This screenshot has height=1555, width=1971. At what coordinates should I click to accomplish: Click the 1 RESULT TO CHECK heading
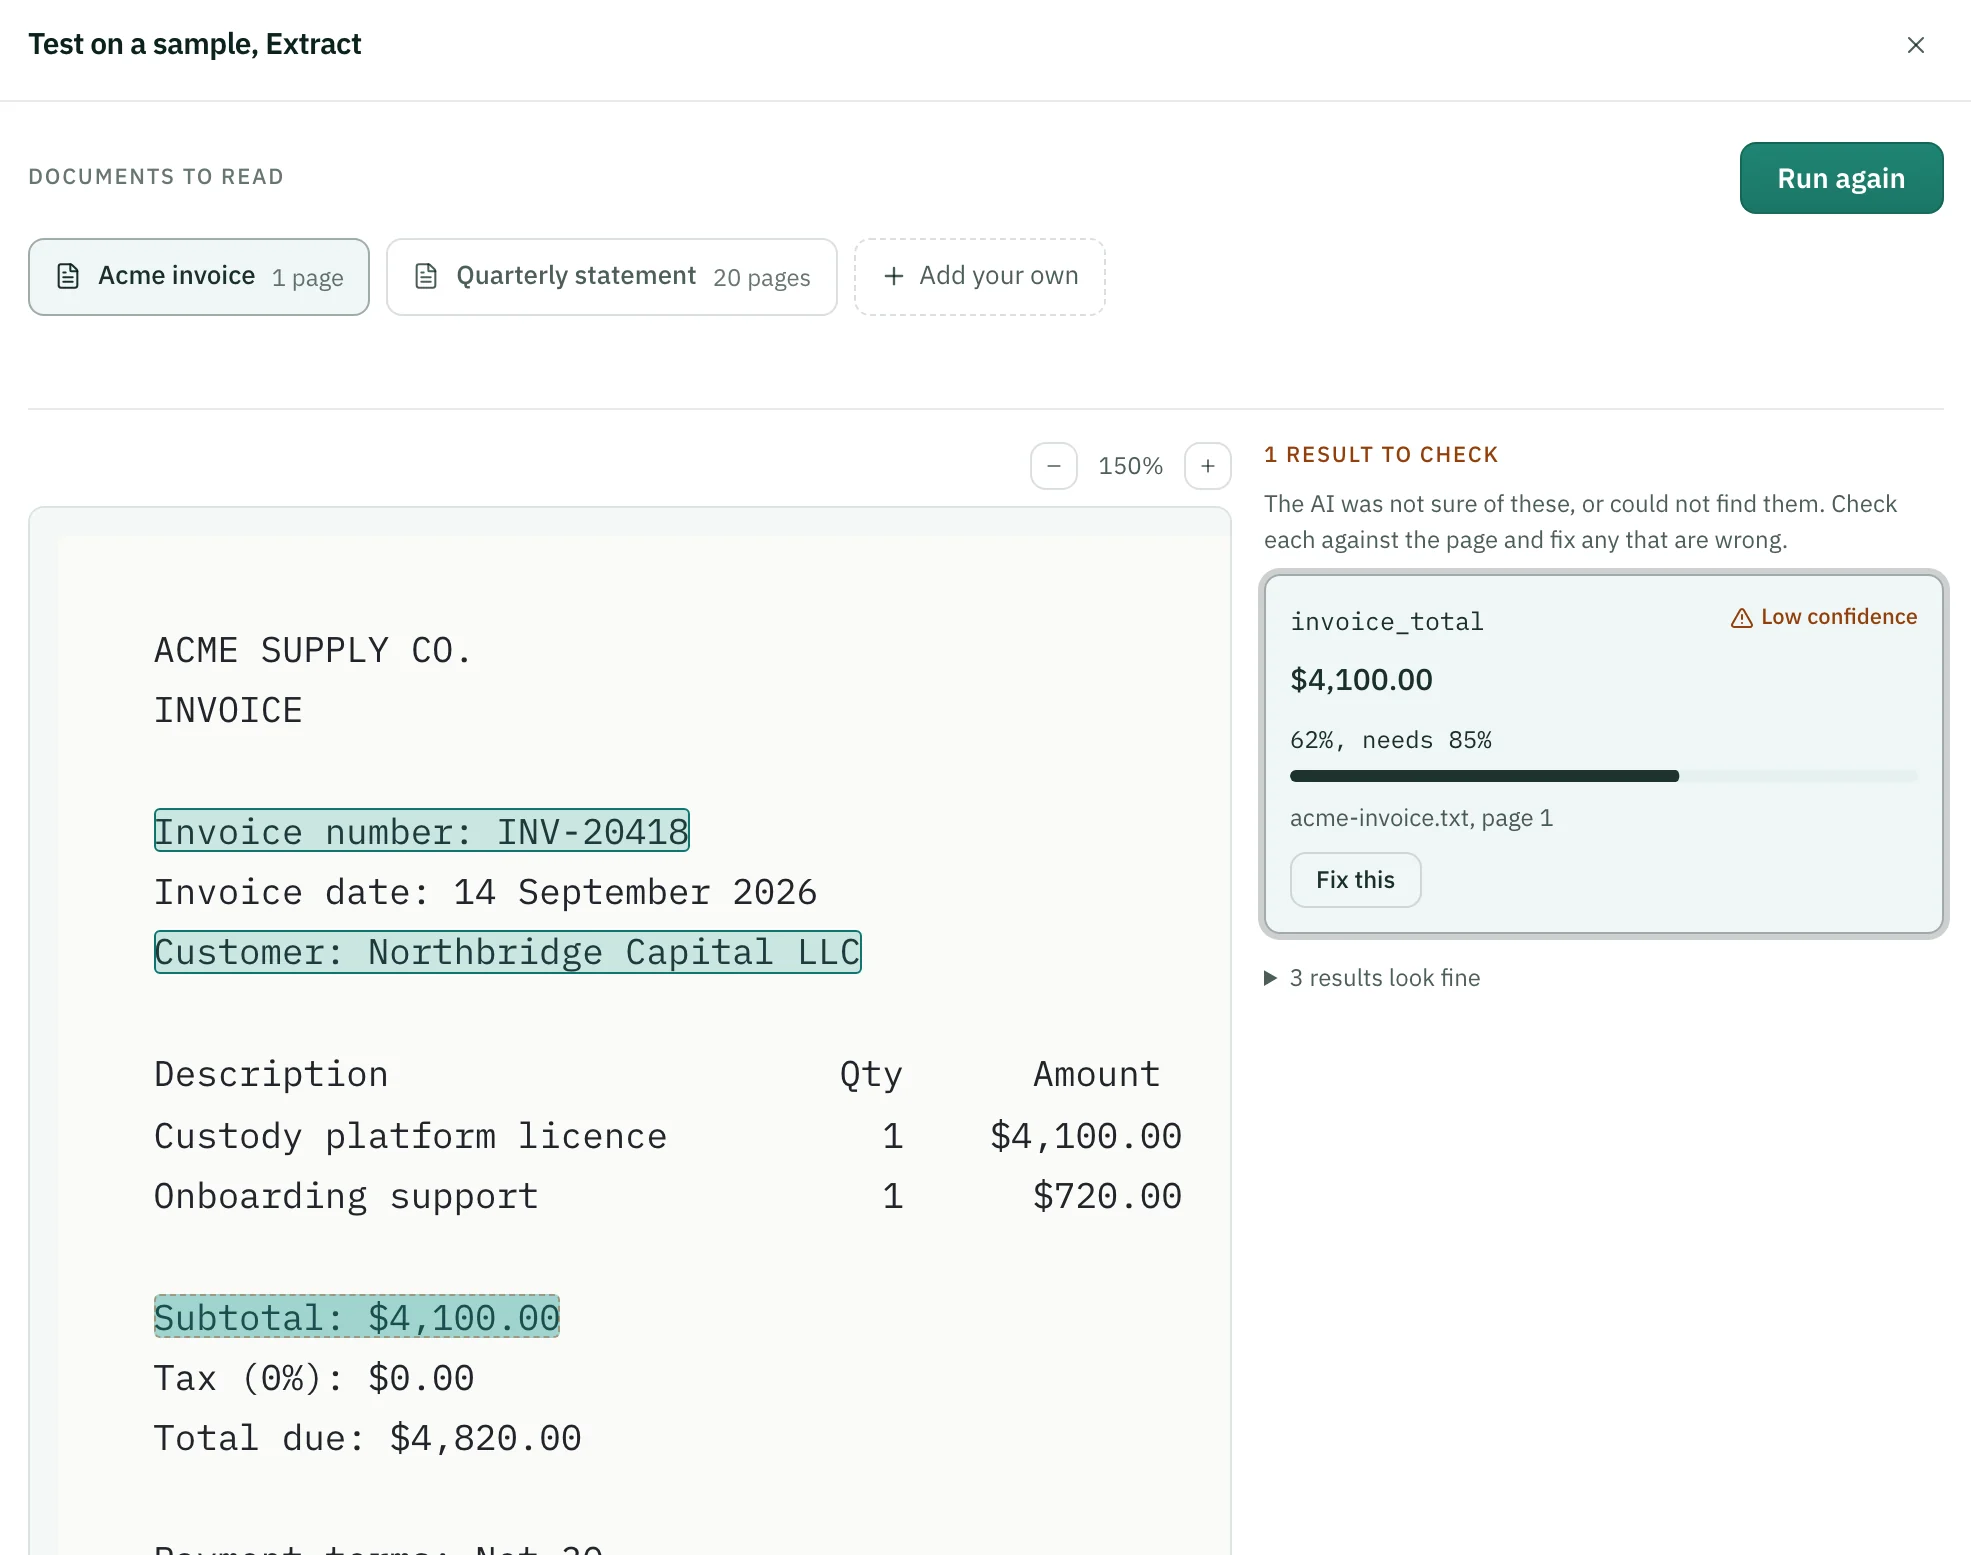[1381, 455]
